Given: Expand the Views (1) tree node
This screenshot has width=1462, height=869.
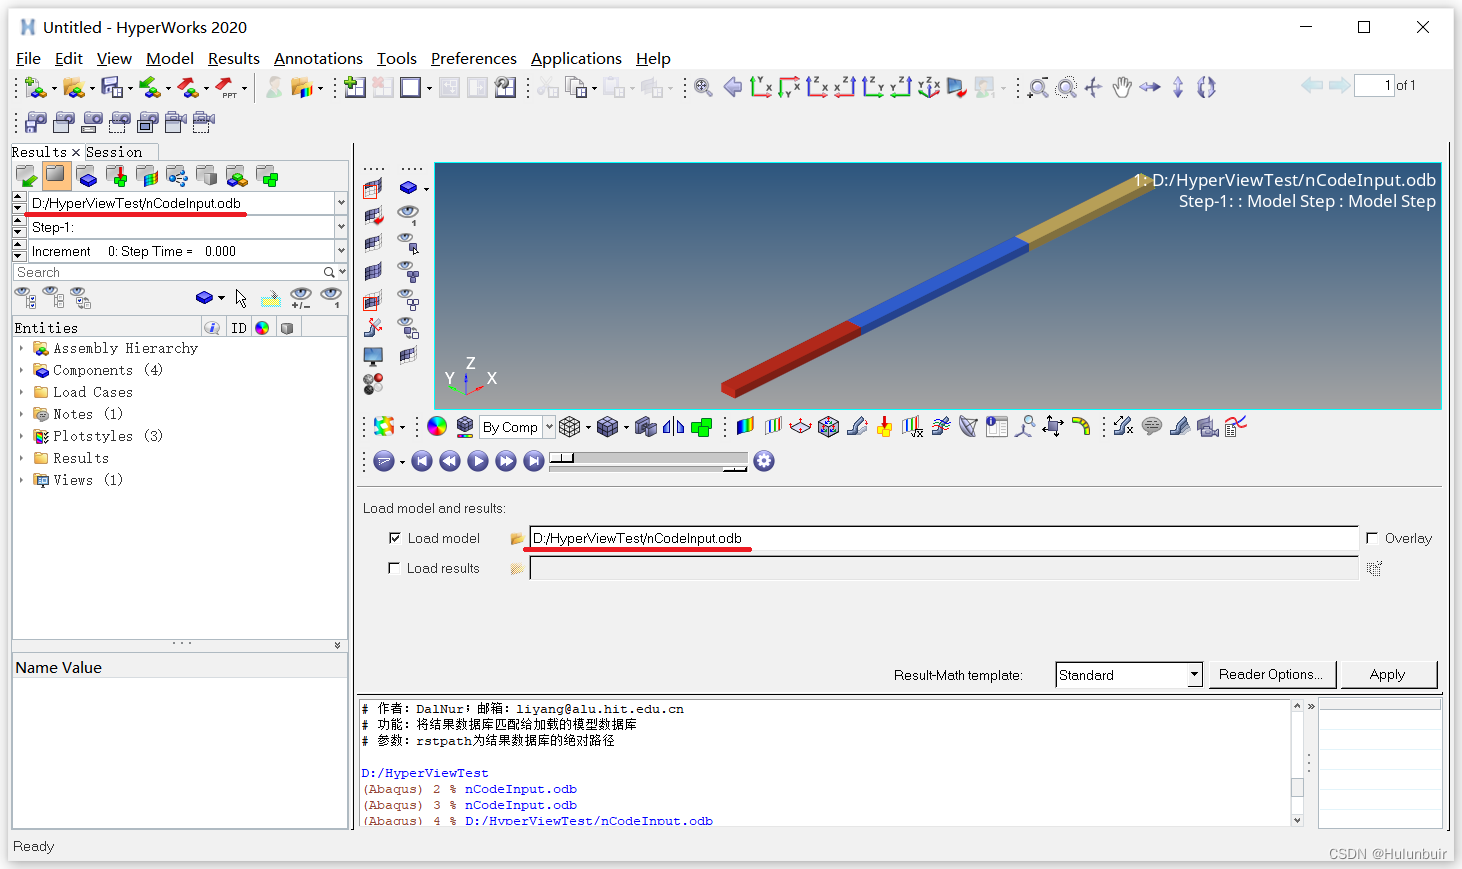Looking at the screenshot, I should coord(21,480).
